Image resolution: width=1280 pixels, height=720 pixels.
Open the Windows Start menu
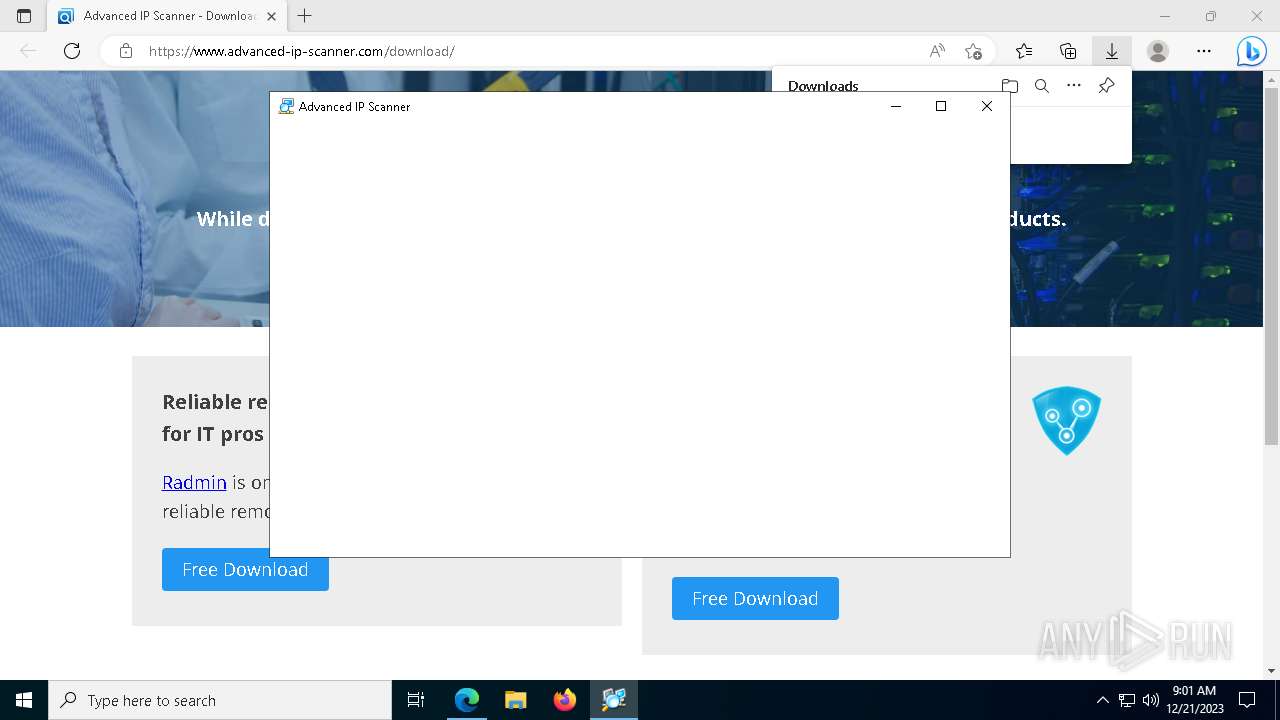tap(24, 700)
